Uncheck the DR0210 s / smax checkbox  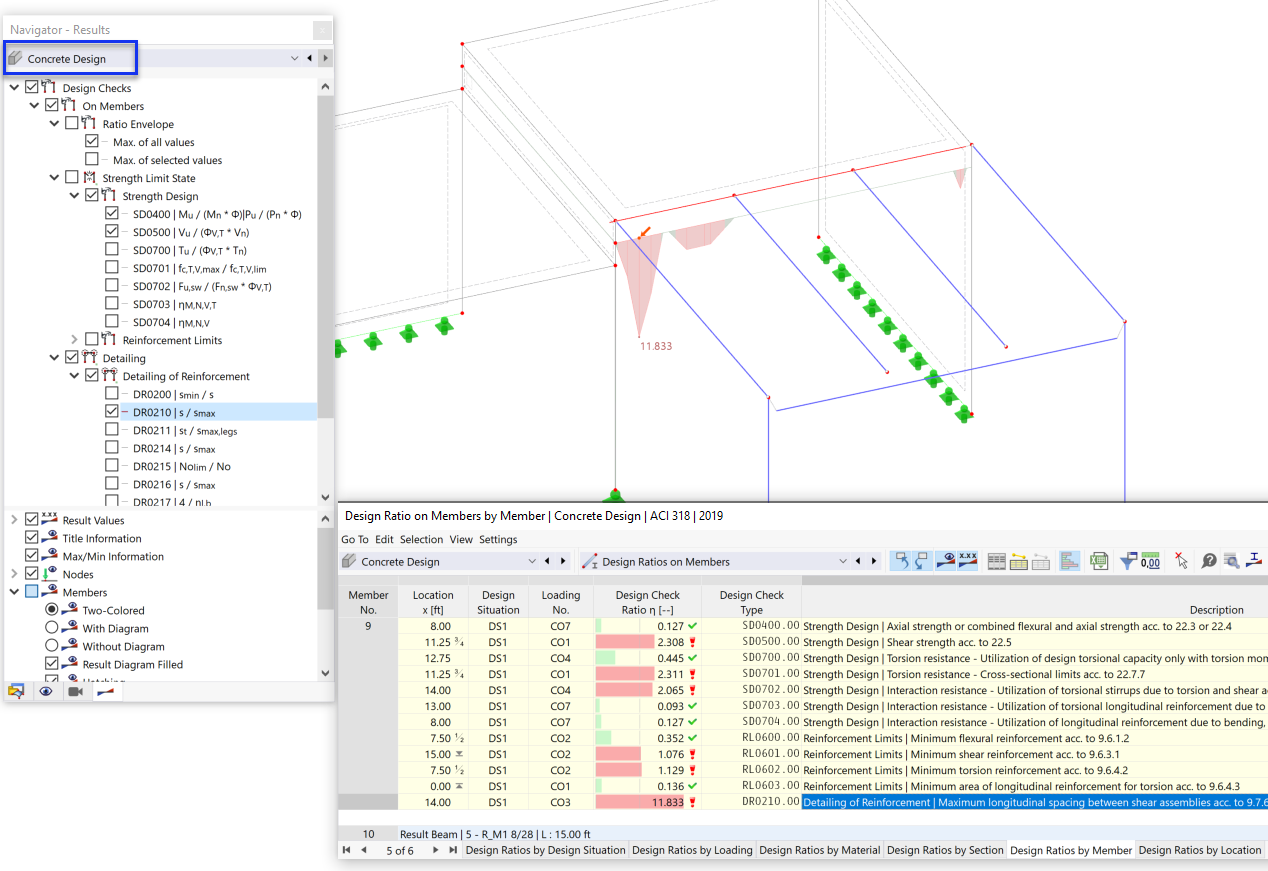pos(112,412)
